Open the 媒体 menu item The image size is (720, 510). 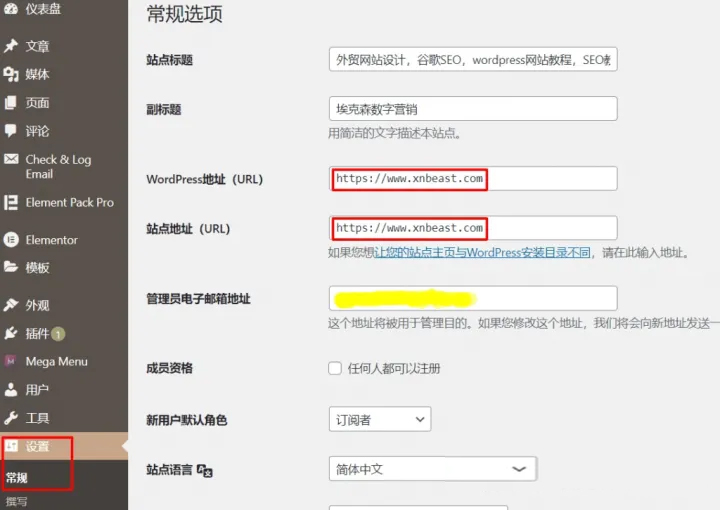point(37,74)
